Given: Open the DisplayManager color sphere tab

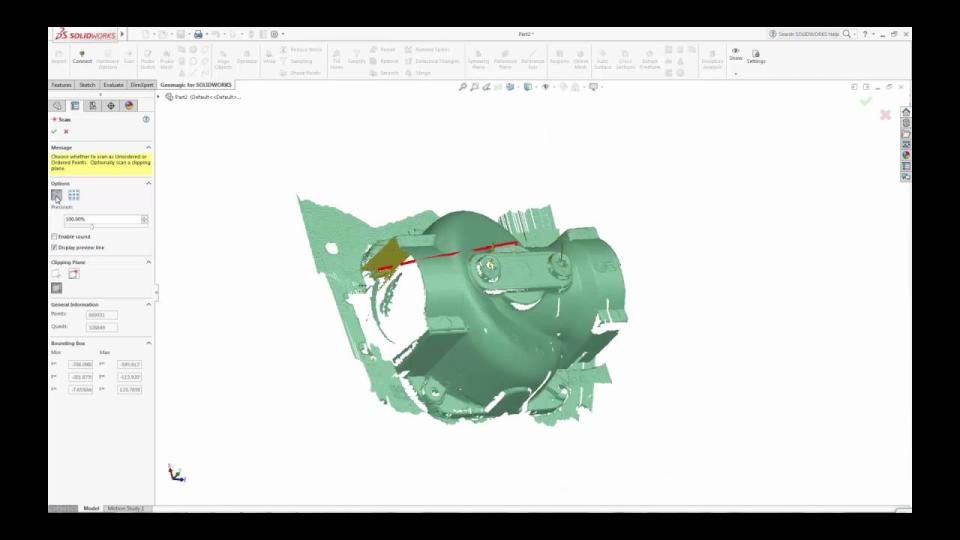Looking at the screenshot, I should click(x=129, y=106).
